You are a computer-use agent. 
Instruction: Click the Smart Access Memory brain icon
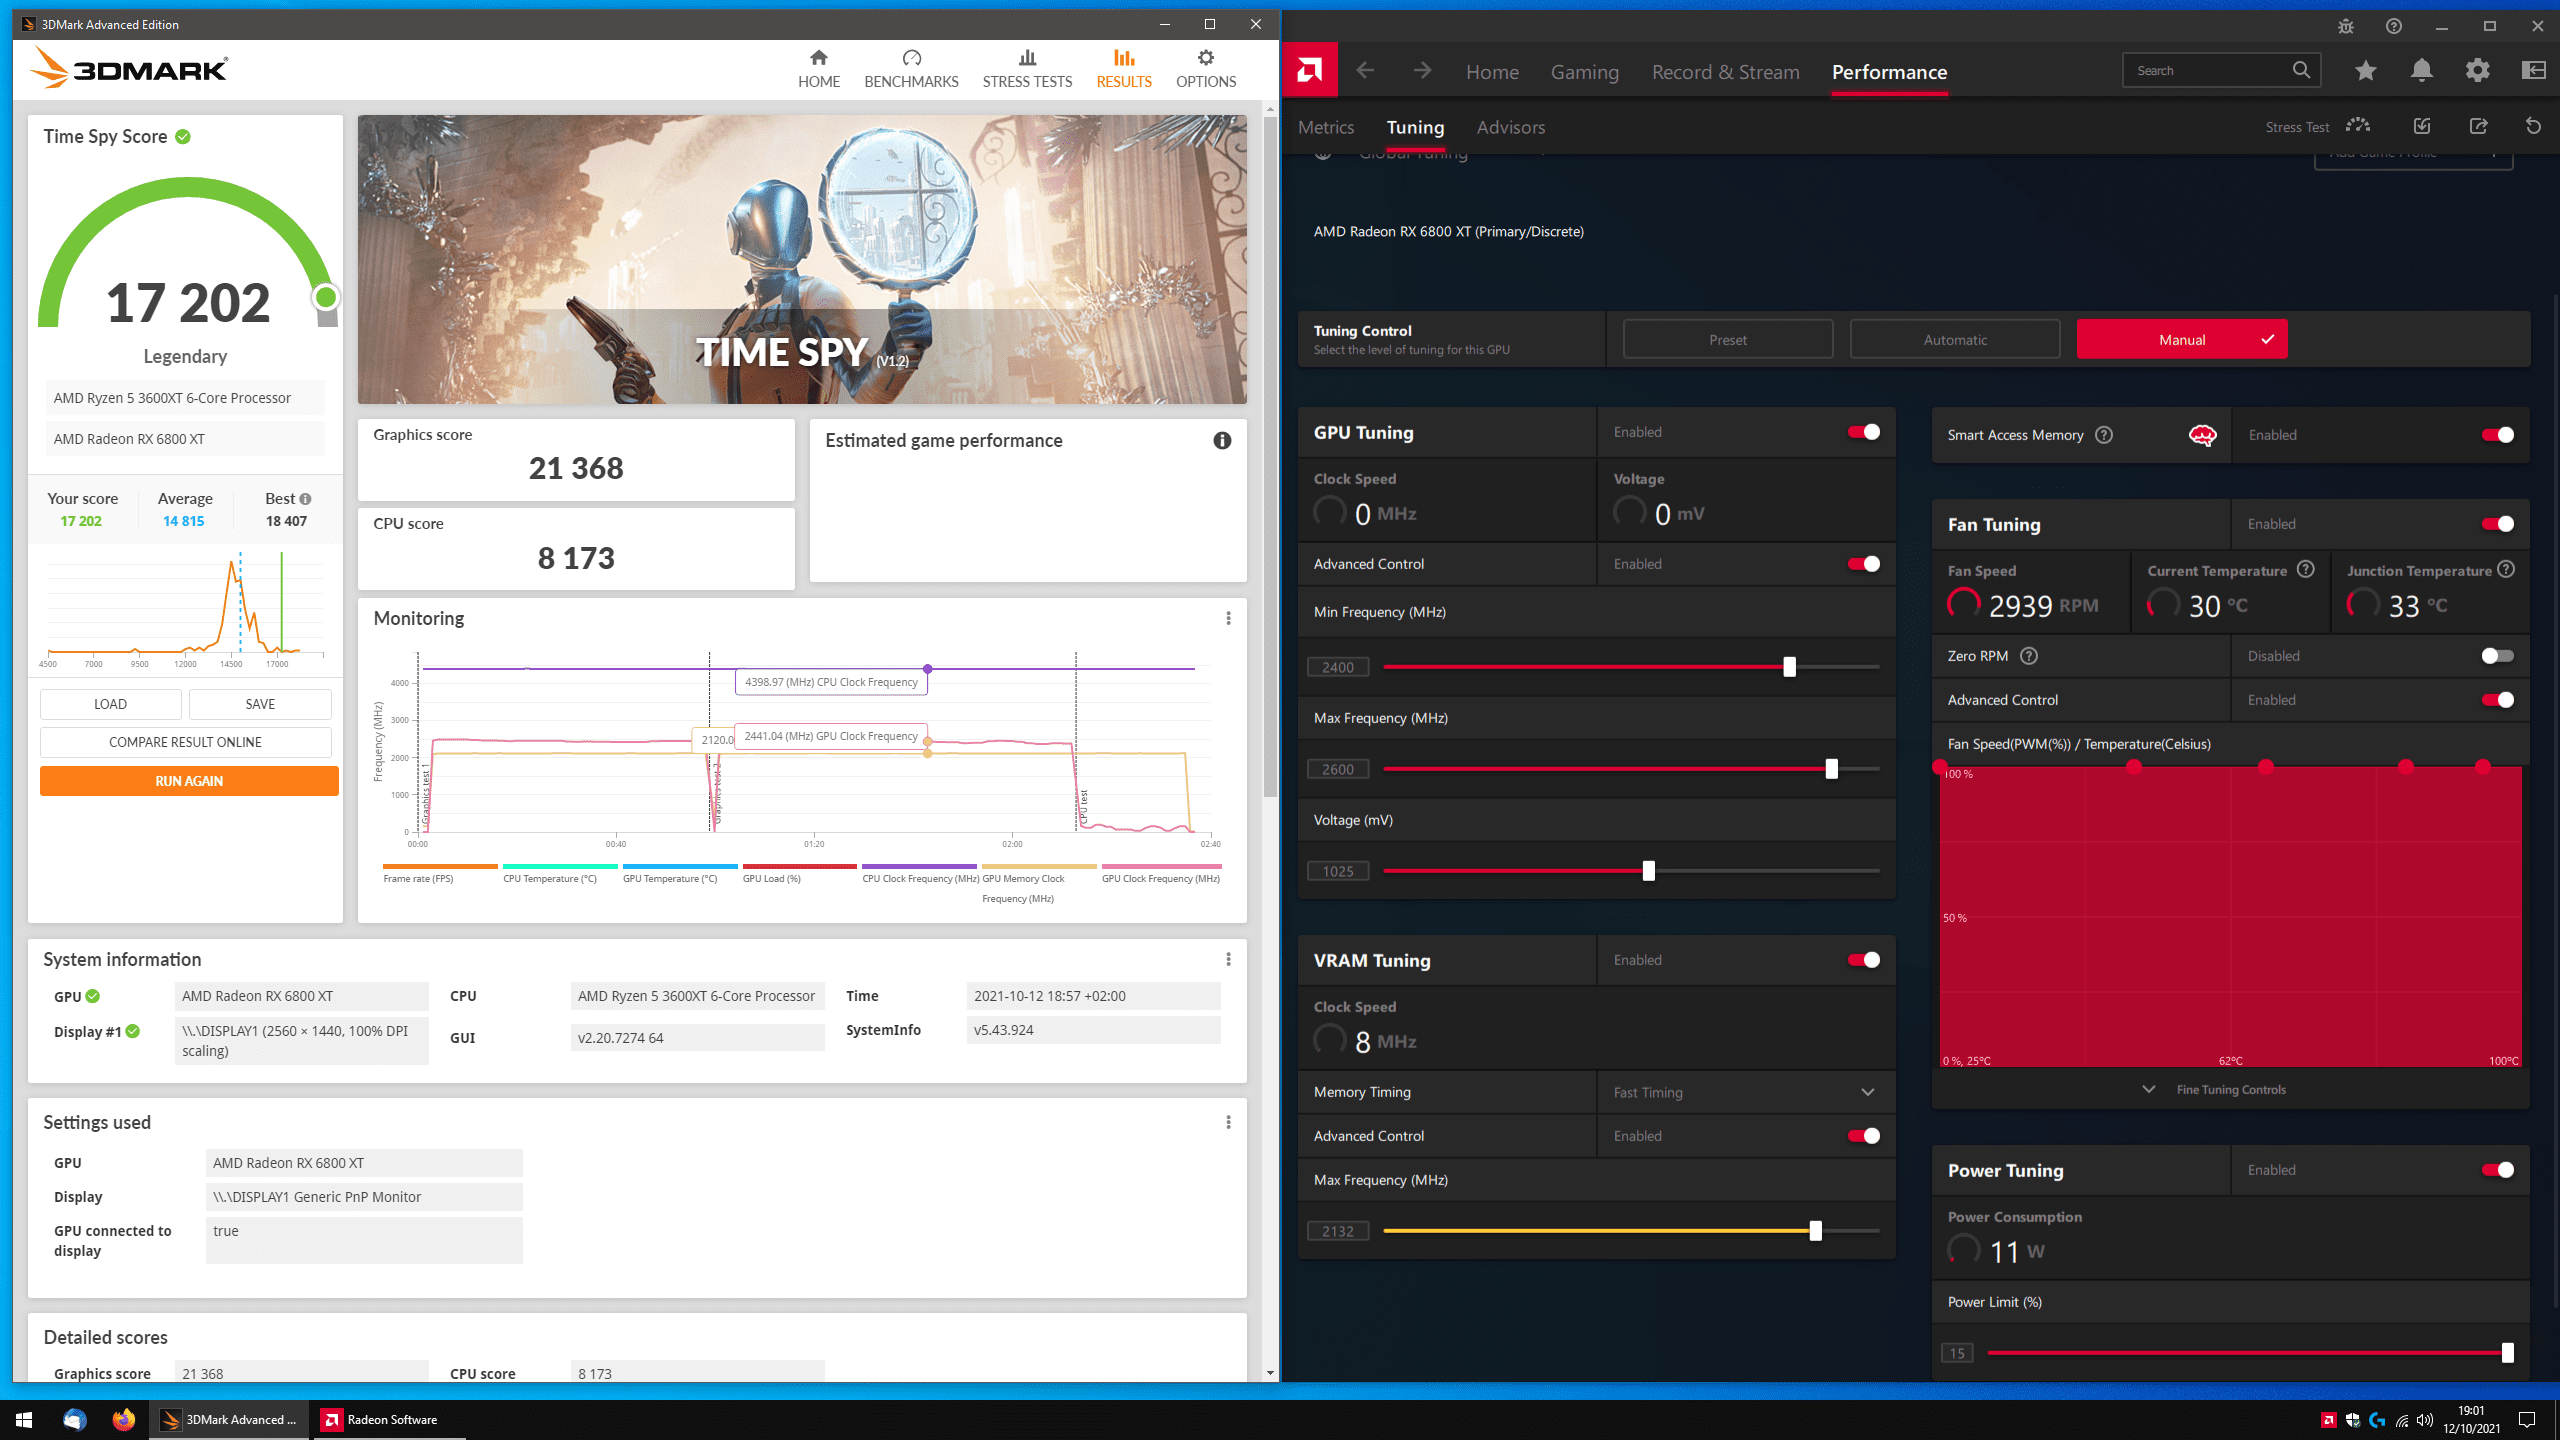coord(2202,435)
